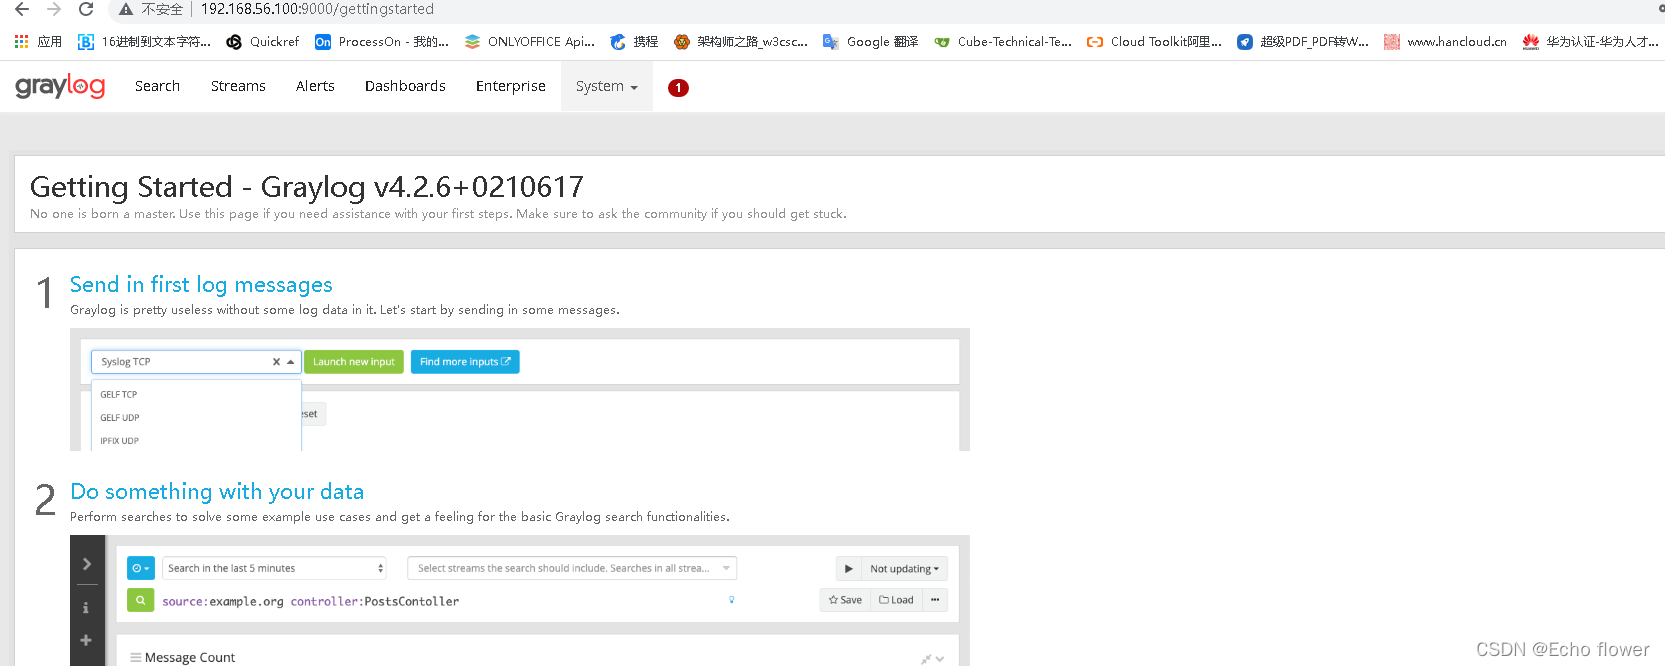This screenshot has height=666, width=1665.
Task: Click the plus icon in dark sidebar
Action: pyautogui.click(x=86, y=640)
